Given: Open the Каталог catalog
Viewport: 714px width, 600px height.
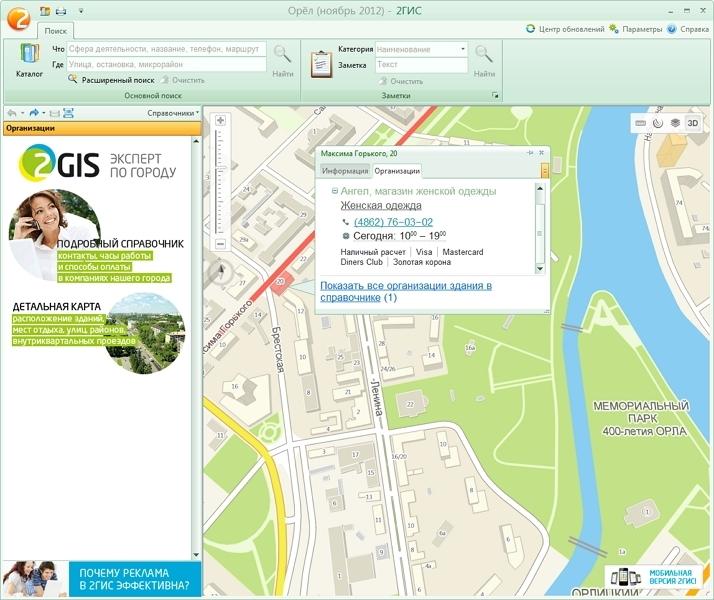Looking at the screenshot, I should tap(29, 60).
